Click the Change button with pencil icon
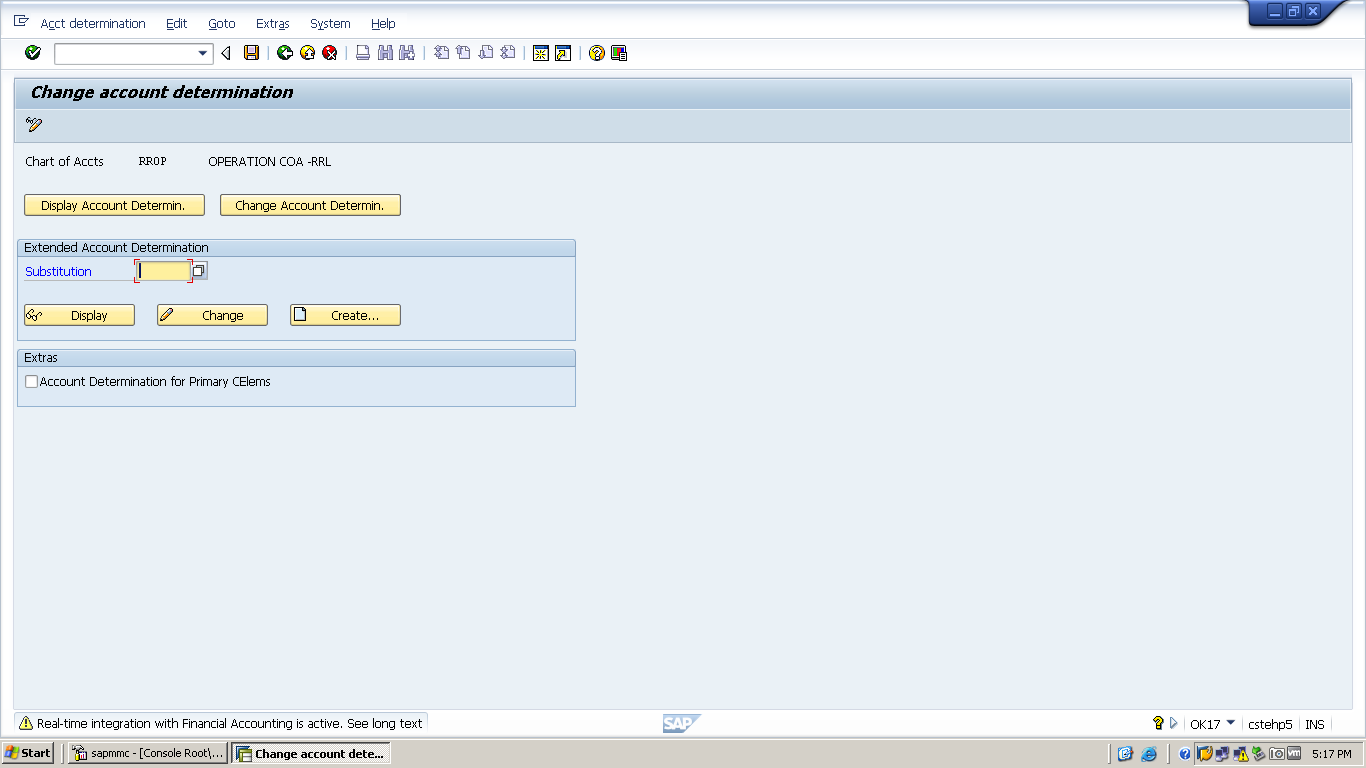 click(x=212, y=315)
